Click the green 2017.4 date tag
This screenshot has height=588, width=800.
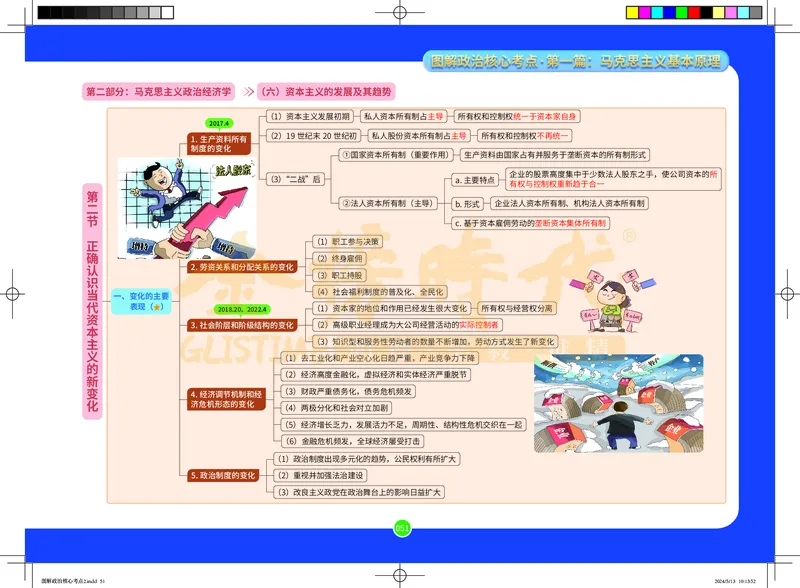[x=218, y=121]
